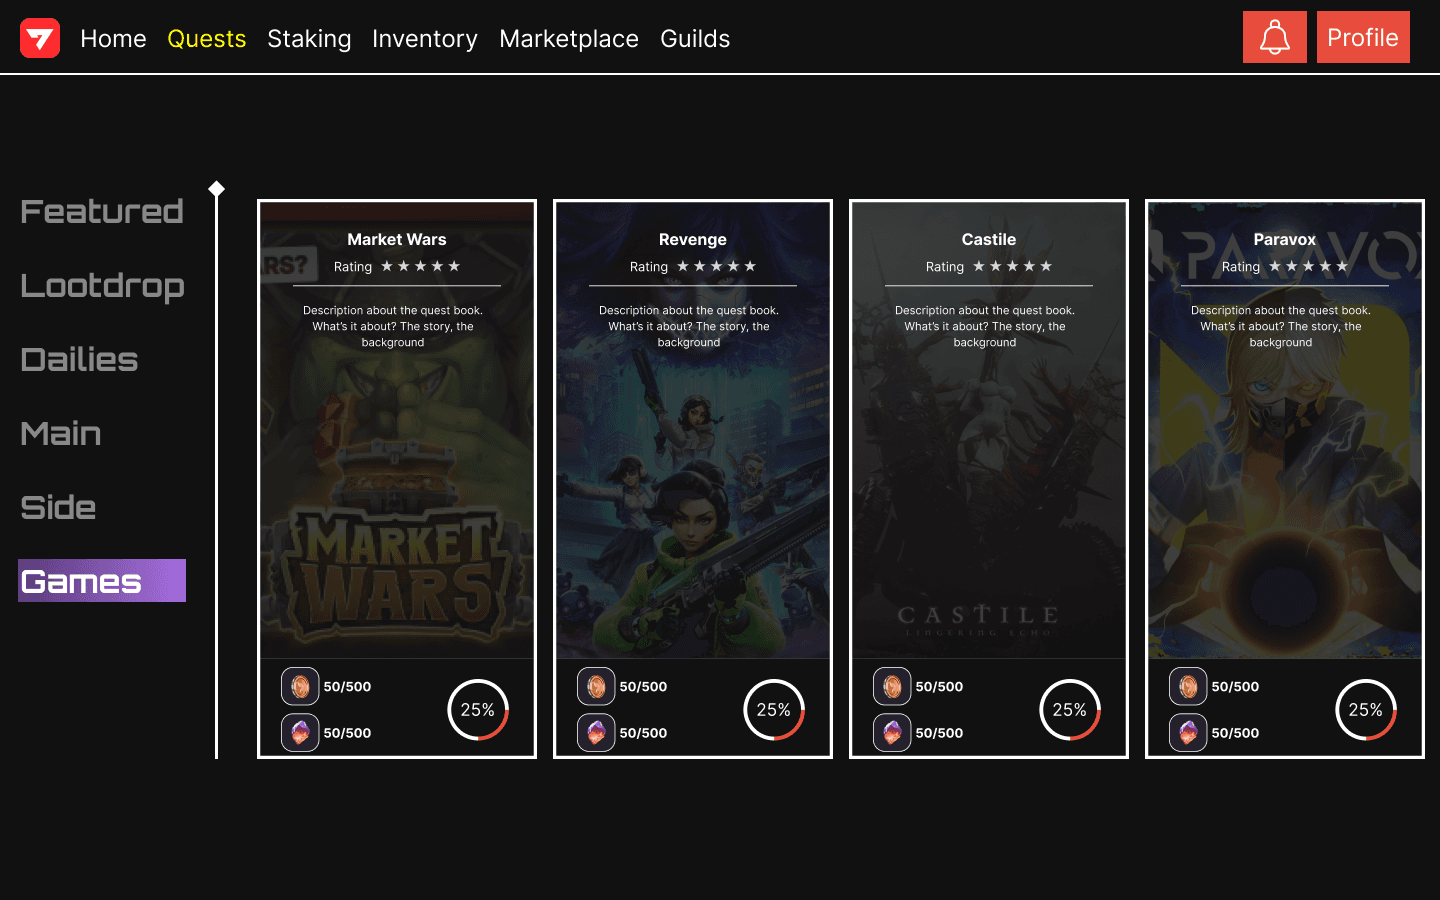Click the coin 50/500 value on Revenge

pos(643,687)
